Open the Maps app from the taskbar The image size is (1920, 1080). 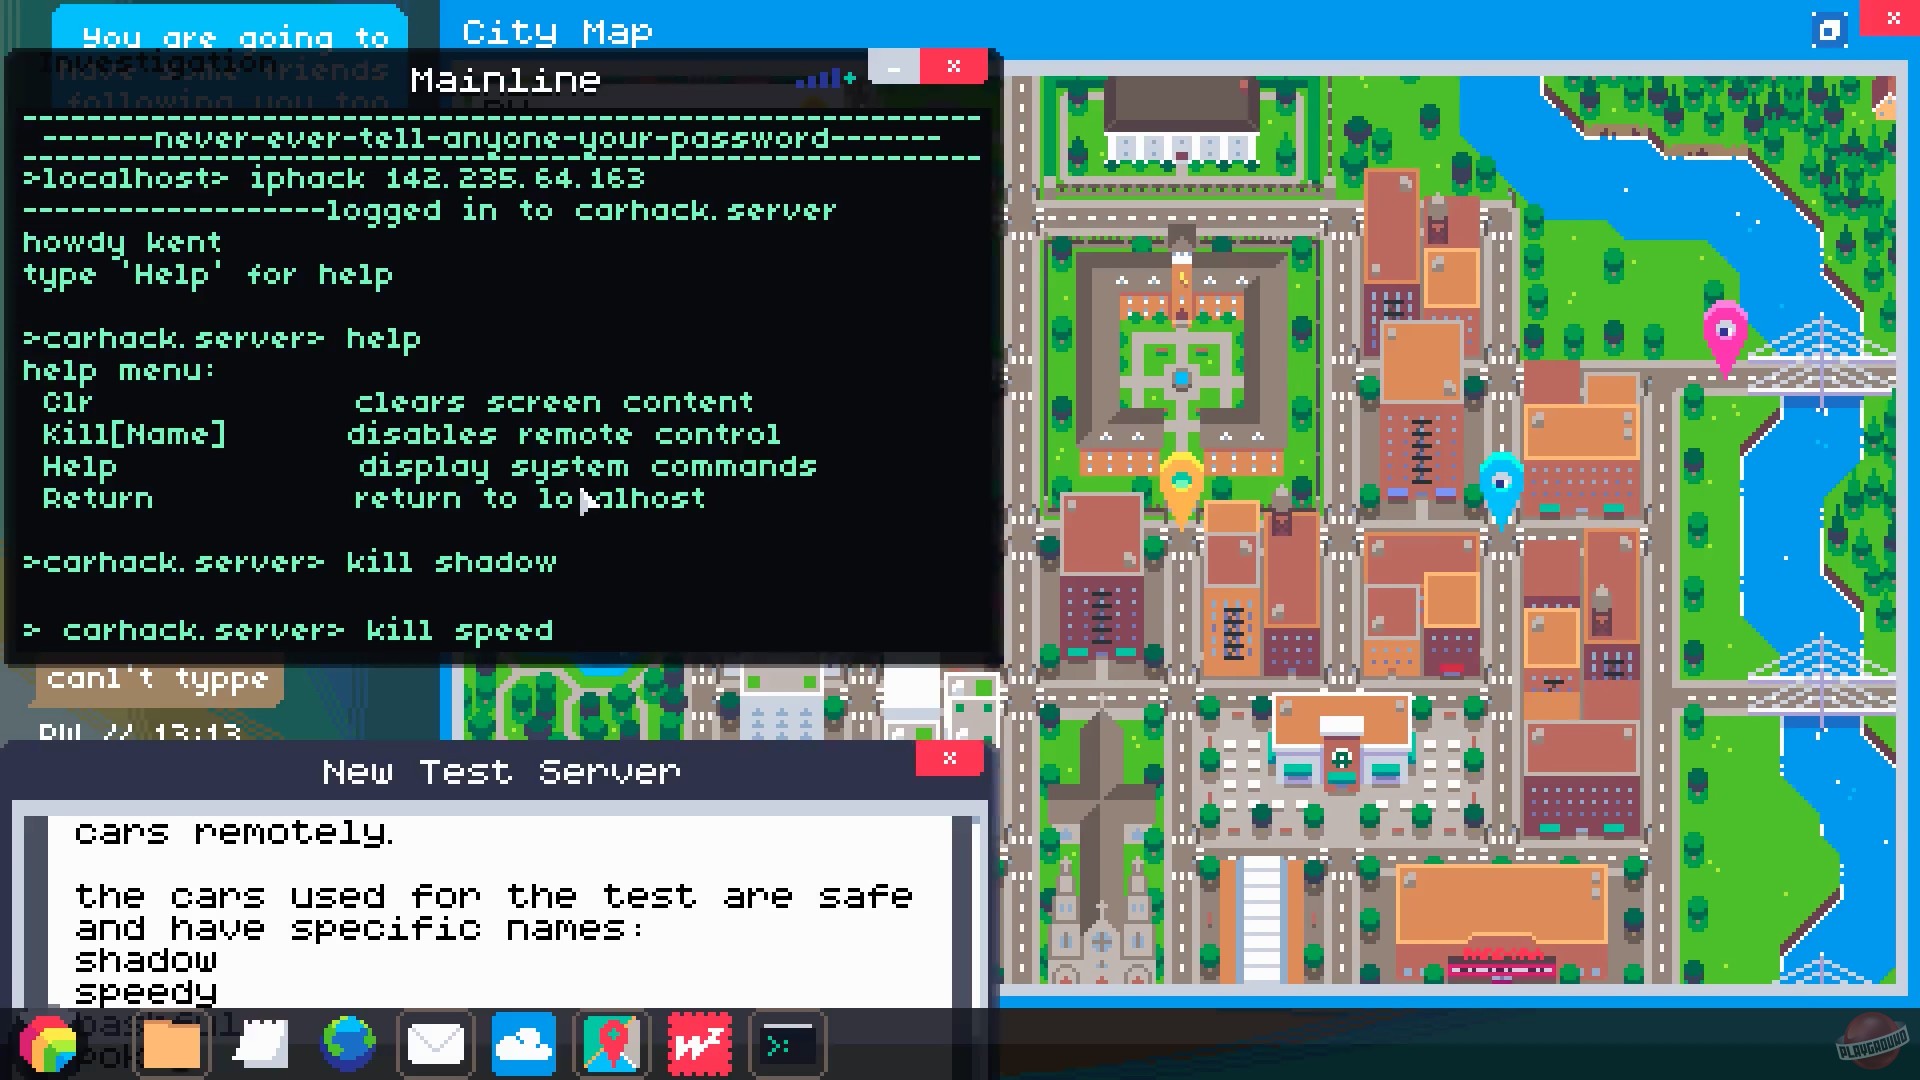611,1044
